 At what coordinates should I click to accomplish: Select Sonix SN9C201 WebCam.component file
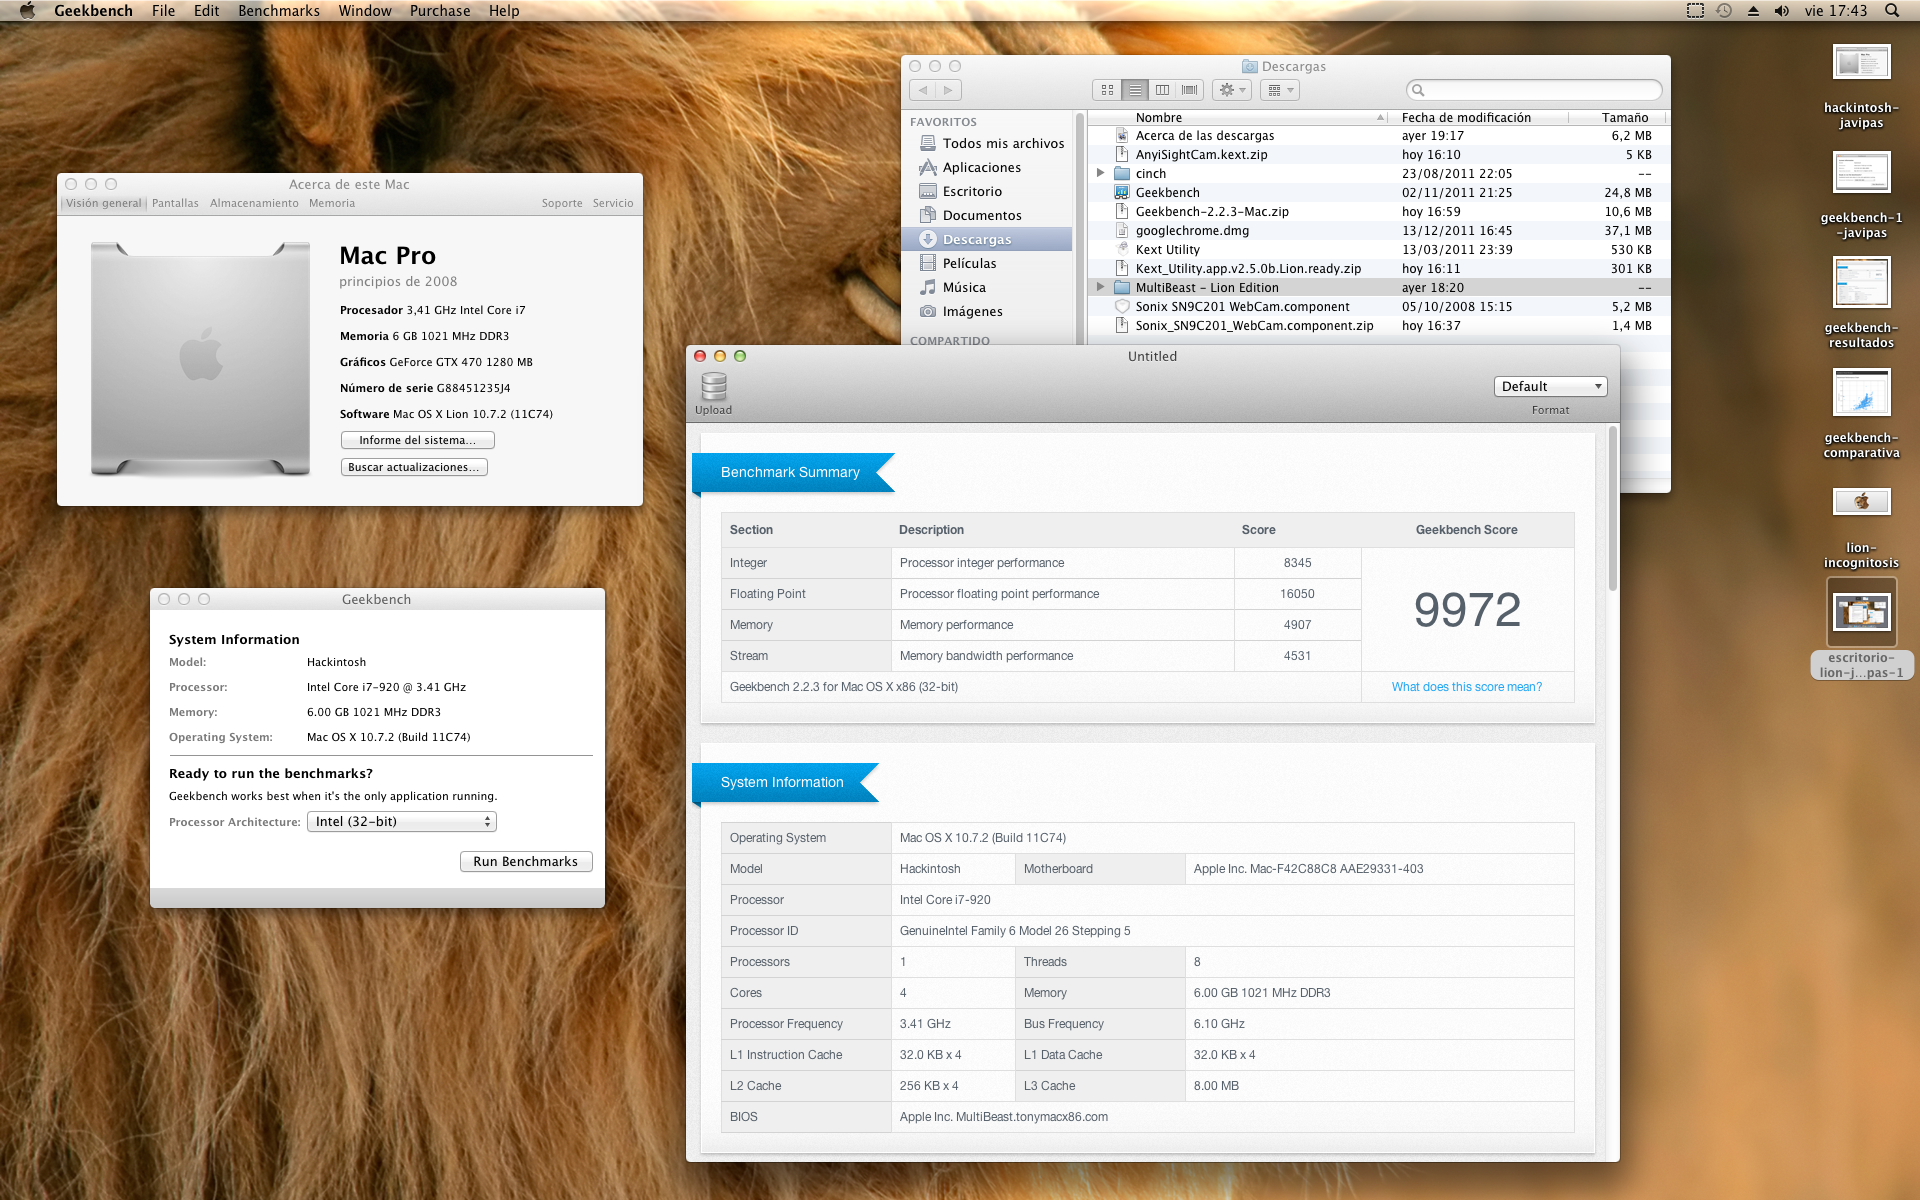click(1378, 306)
